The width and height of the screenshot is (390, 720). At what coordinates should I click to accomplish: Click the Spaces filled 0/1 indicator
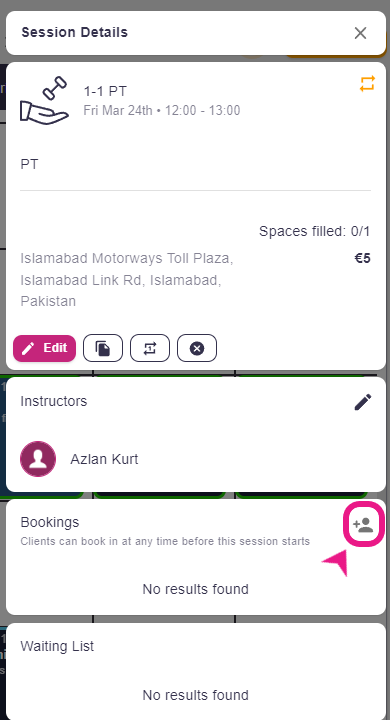point(315,231)
